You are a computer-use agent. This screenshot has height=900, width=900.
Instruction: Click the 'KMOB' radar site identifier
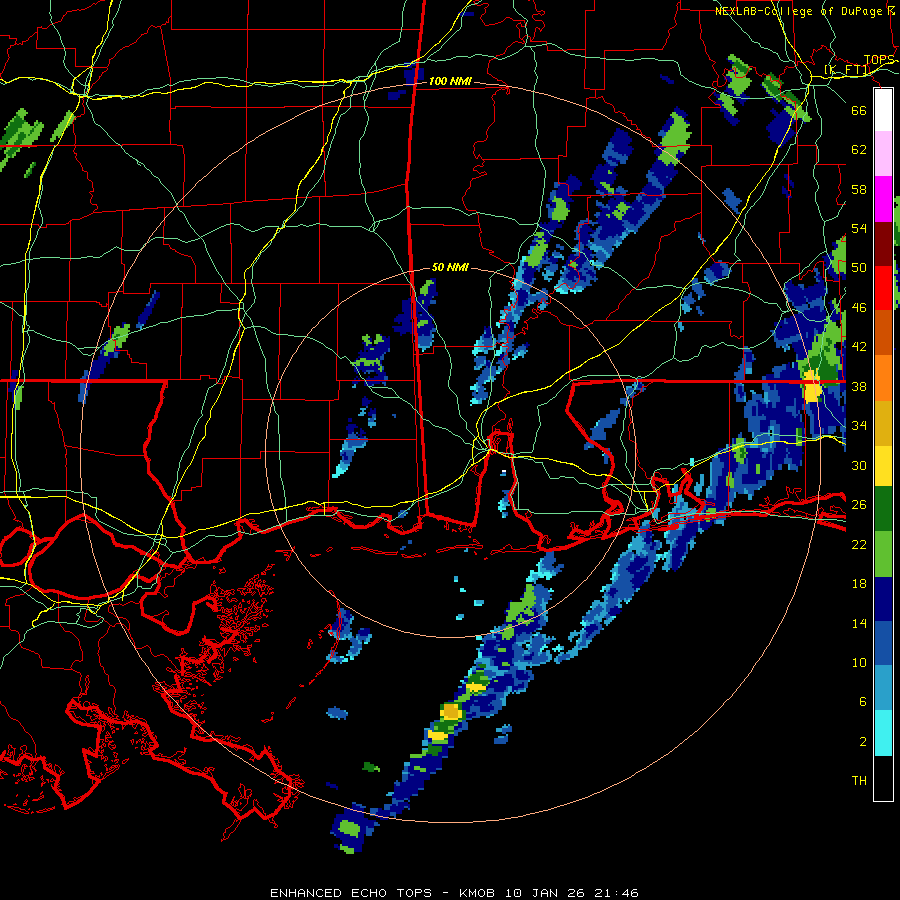coord(477,893)
